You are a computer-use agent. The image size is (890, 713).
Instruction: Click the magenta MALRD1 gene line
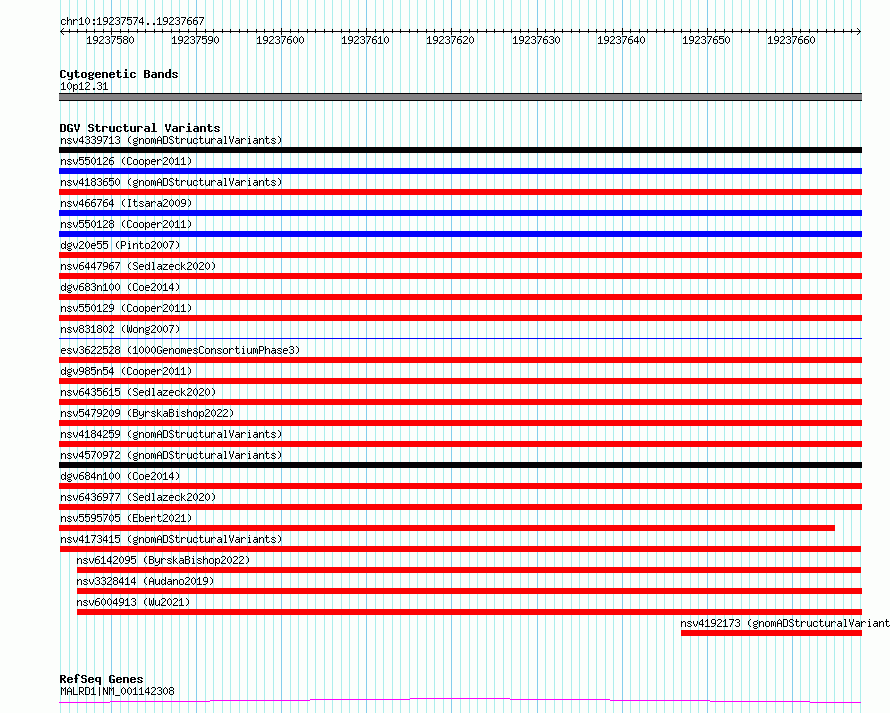[460, 701]
